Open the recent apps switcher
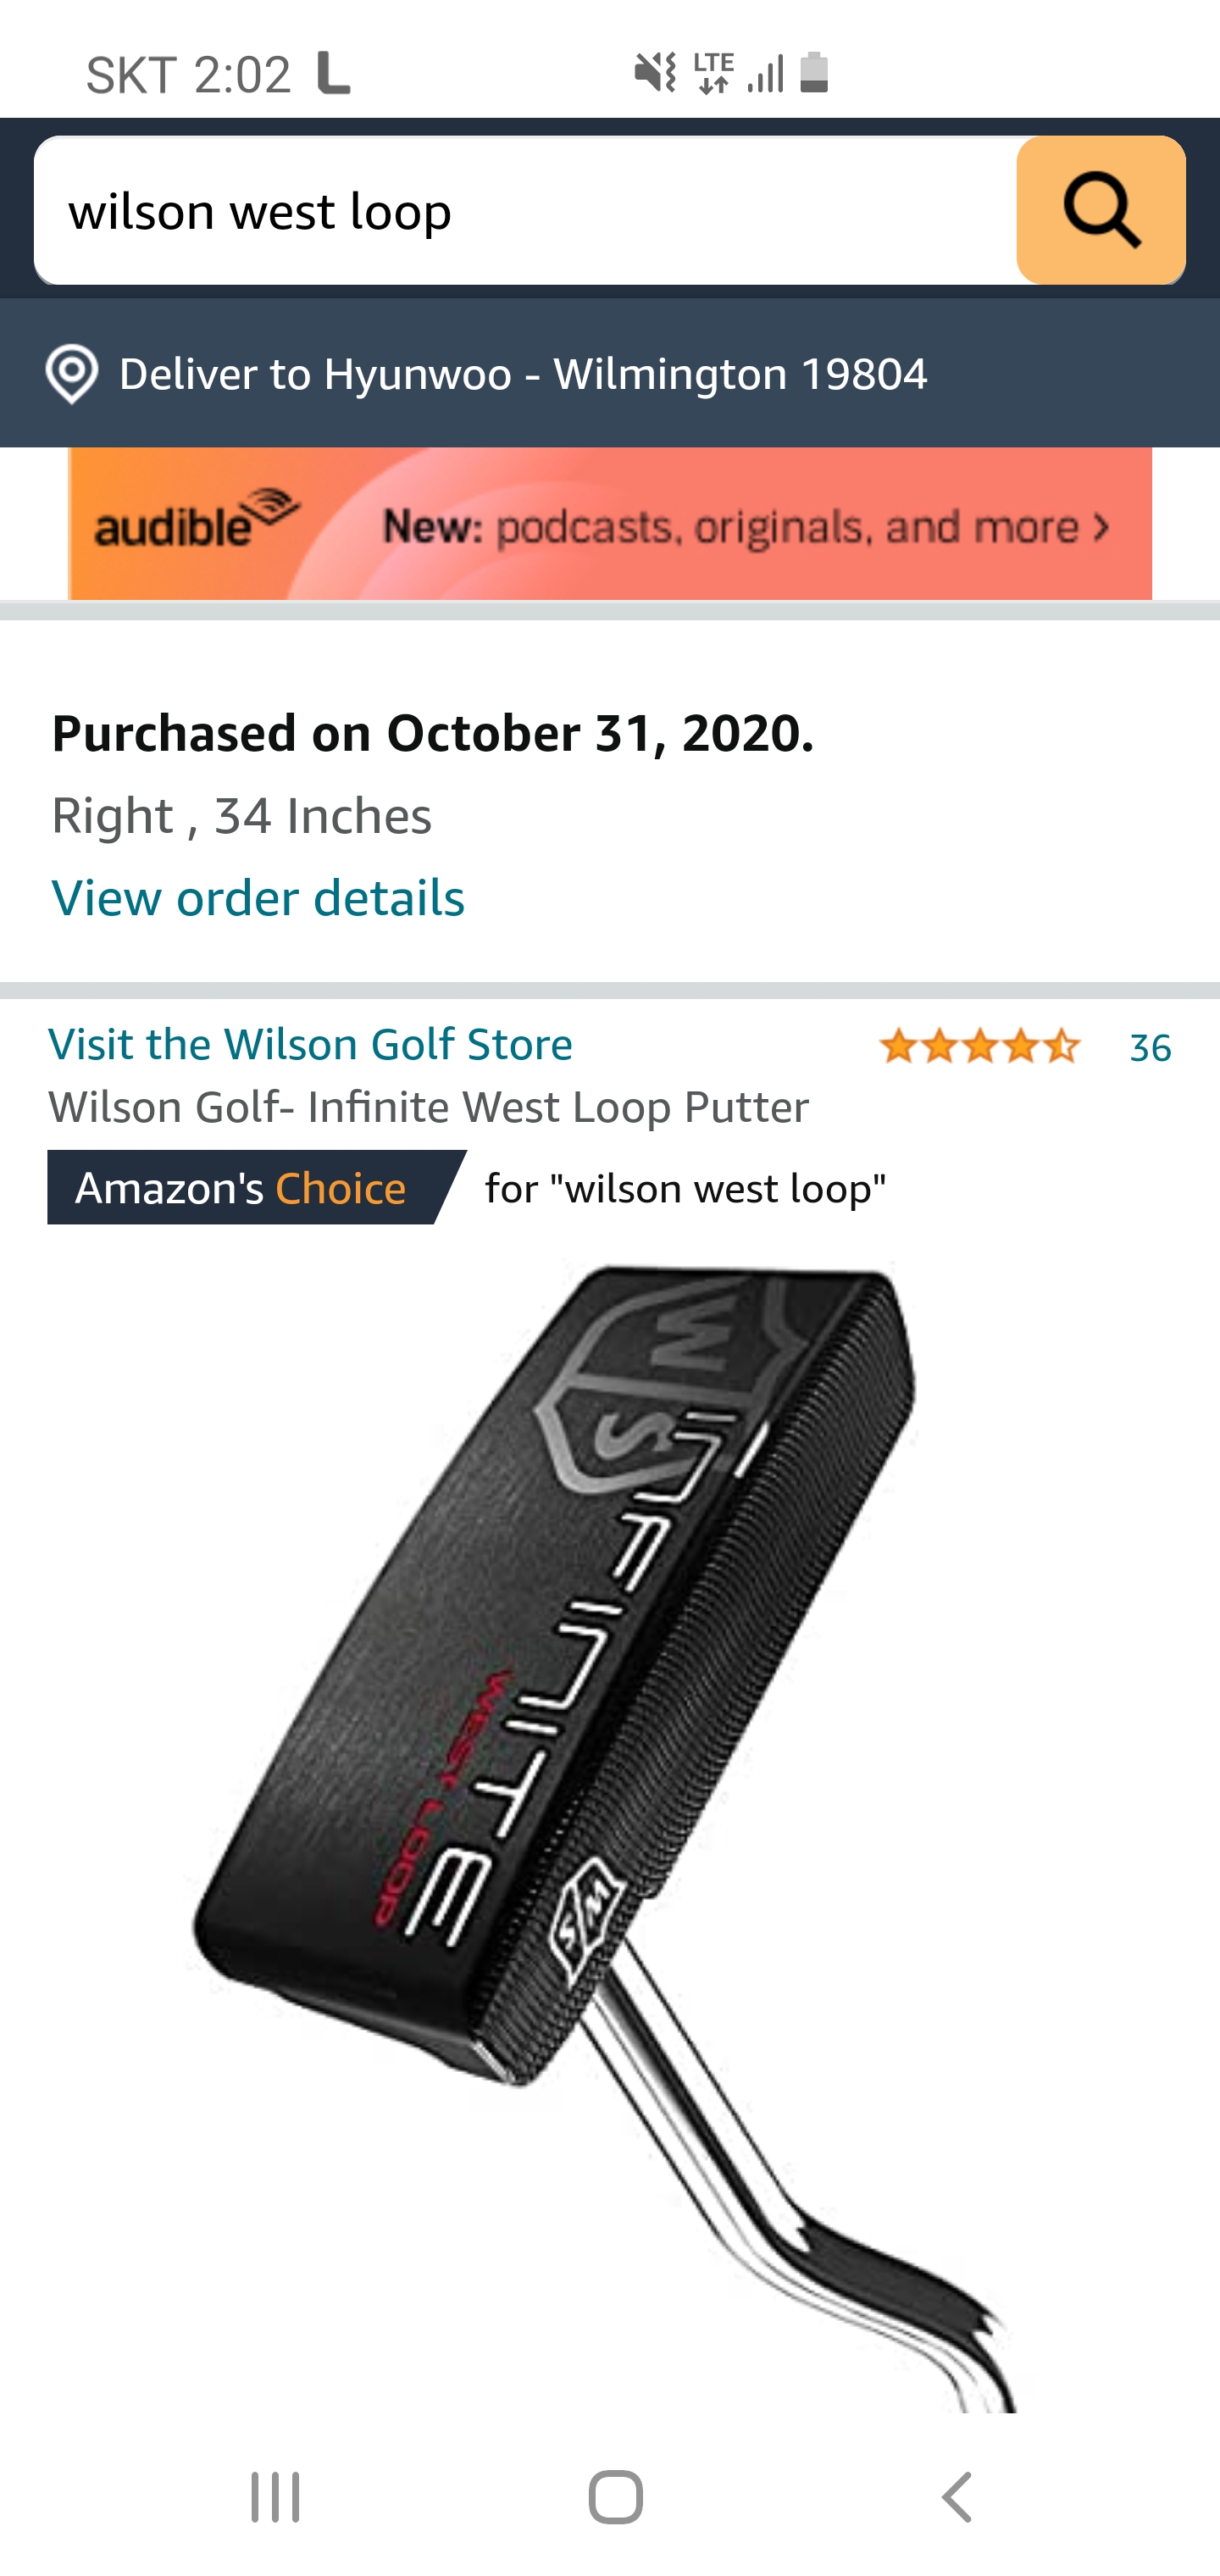1220x2576 pixels. [x=275, y=2497]
